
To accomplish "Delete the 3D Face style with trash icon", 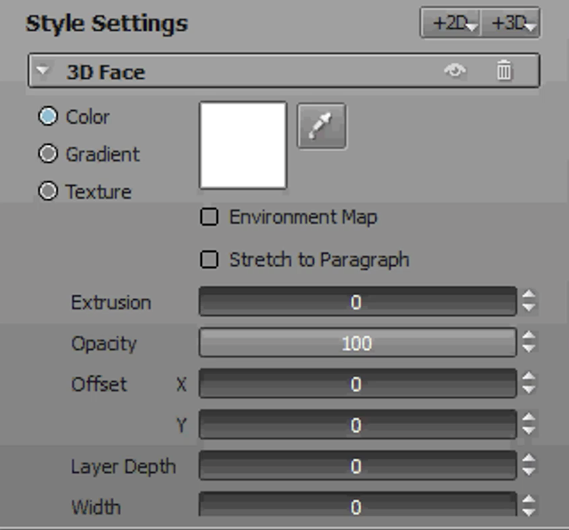I will pos(504,70).
